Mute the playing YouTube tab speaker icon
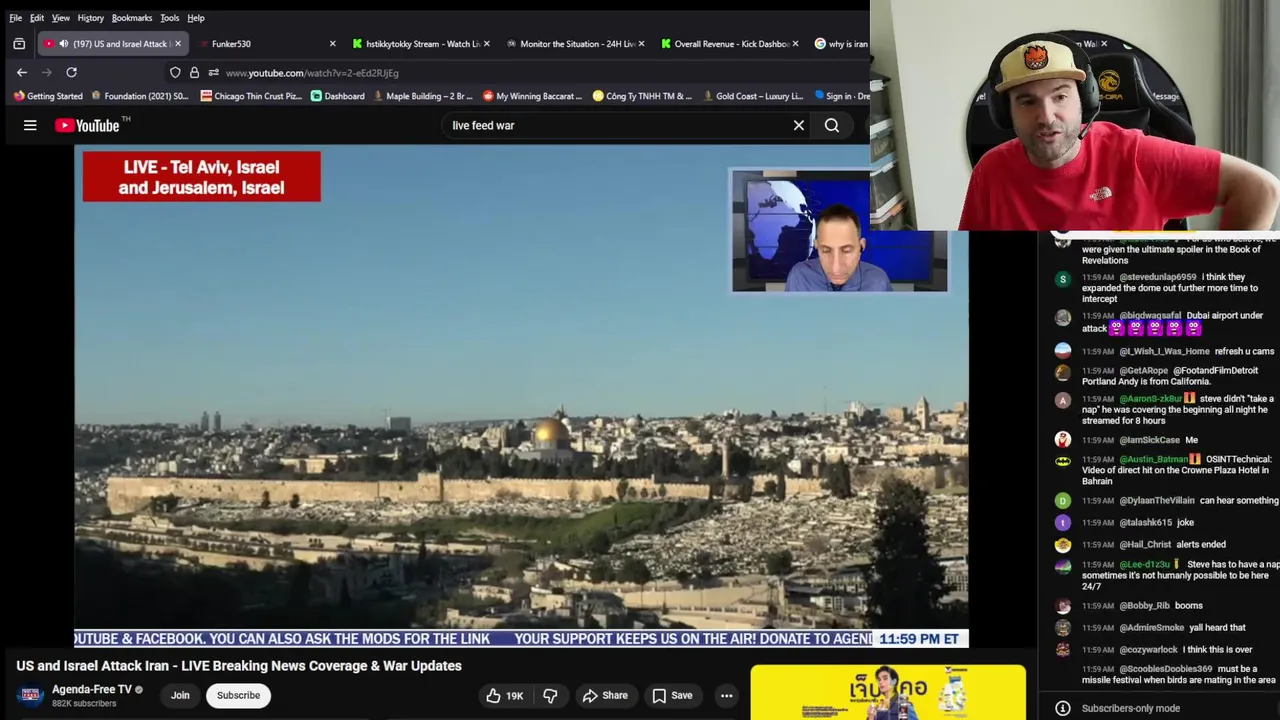 click(63, 44)
